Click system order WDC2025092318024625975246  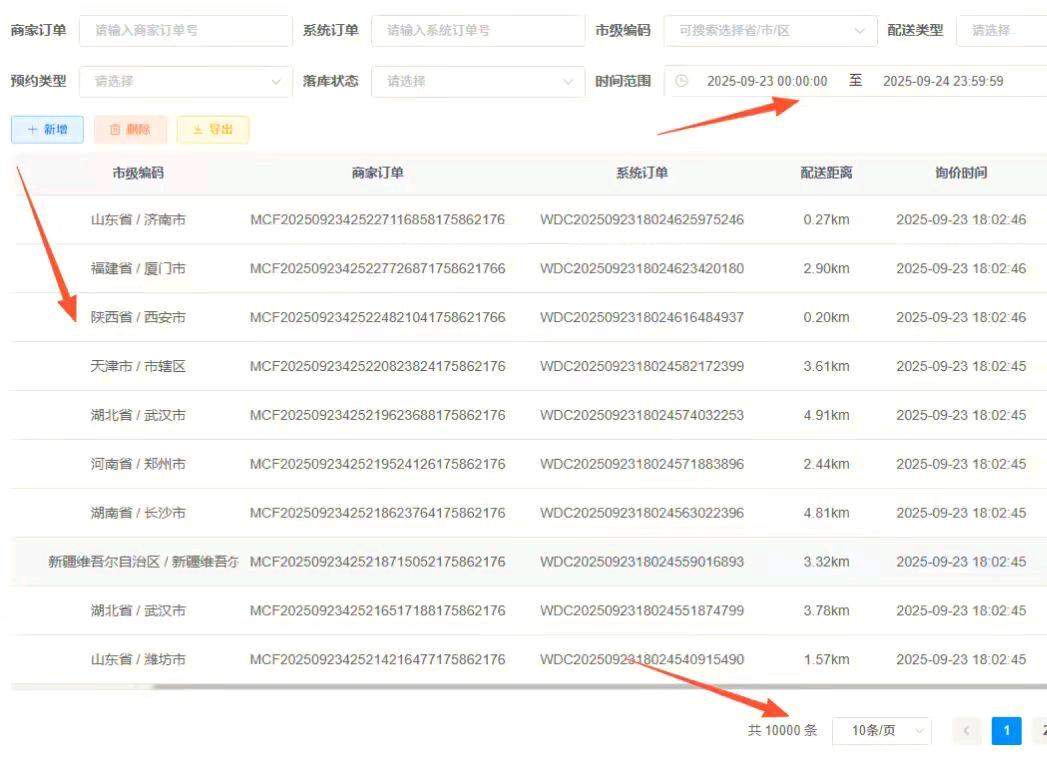click(642, 219)
